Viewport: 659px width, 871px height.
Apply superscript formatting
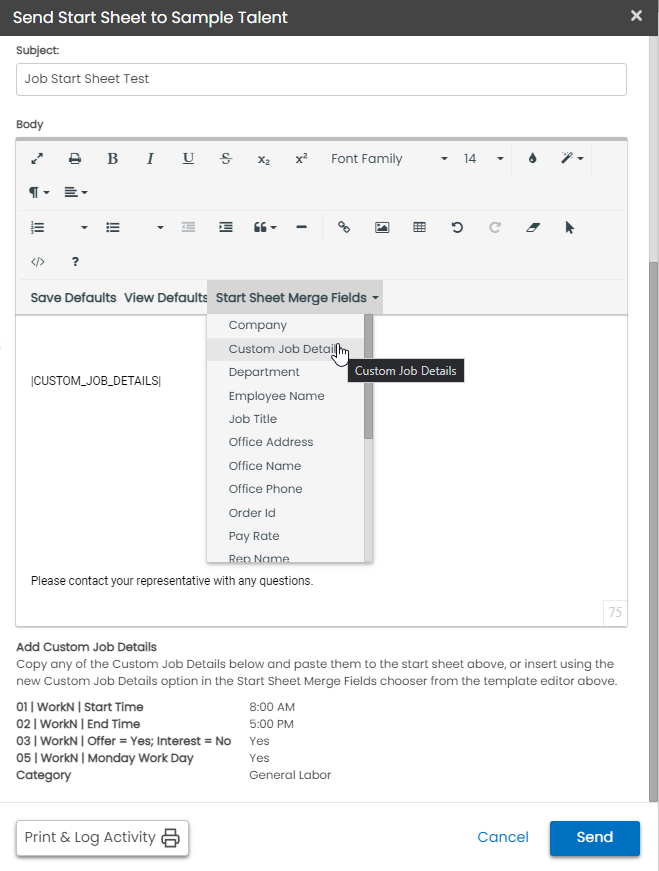(x=301, y=159)
